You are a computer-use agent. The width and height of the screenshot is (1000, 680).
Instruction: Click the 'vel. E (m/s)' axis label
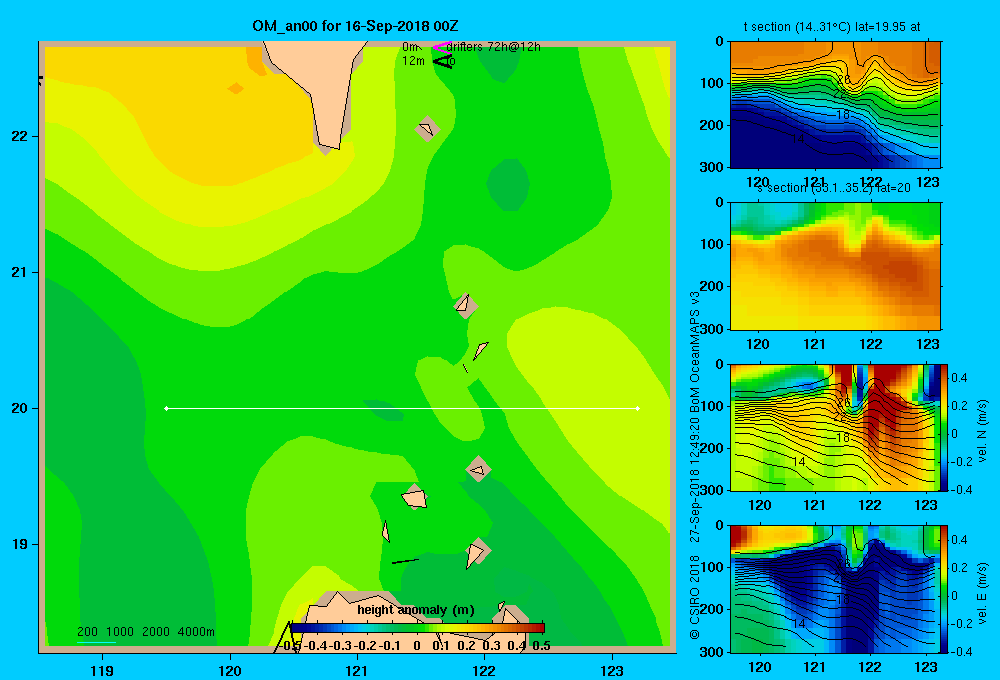coord(983,593)
